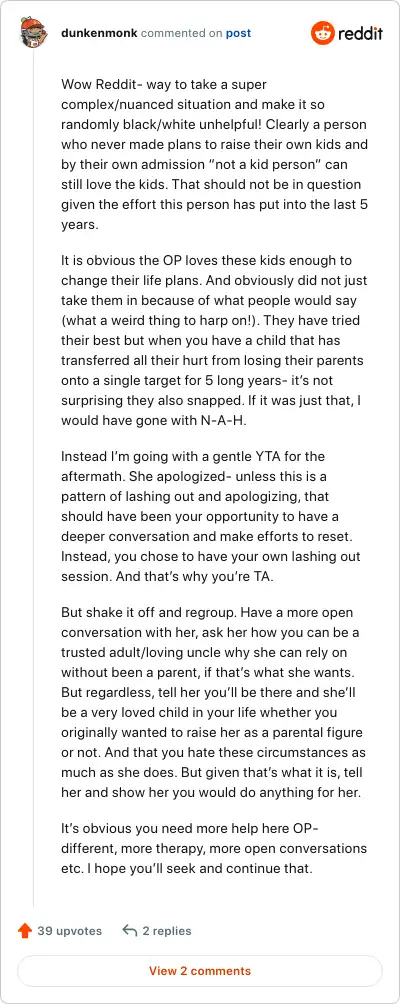Click the dunkenmonk avatar image
The height and width of the screenshot is (1004, 400).
pos(33,33)
